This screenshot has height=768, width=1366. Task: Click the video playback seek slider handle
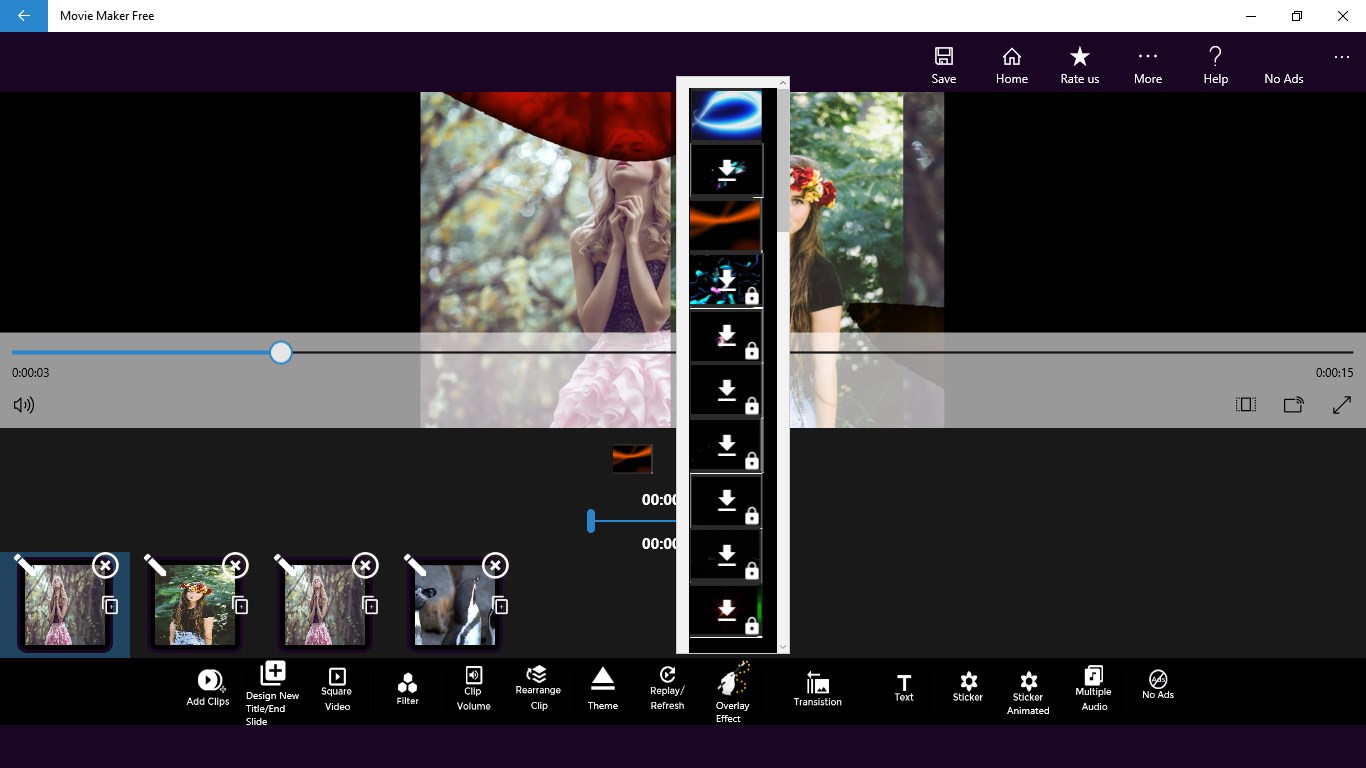[x=281, y=352]
